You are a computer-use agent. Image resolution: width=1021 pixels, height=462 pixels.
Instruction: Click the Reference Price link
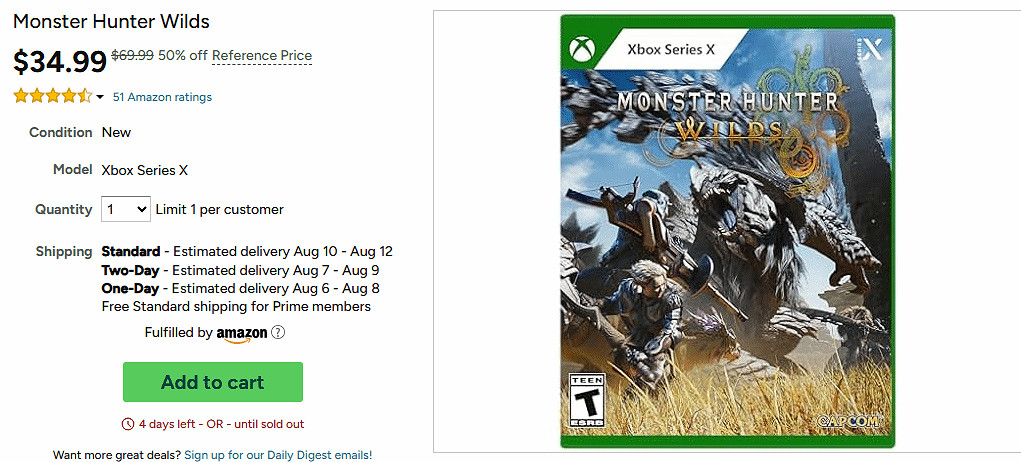point(262,56)
